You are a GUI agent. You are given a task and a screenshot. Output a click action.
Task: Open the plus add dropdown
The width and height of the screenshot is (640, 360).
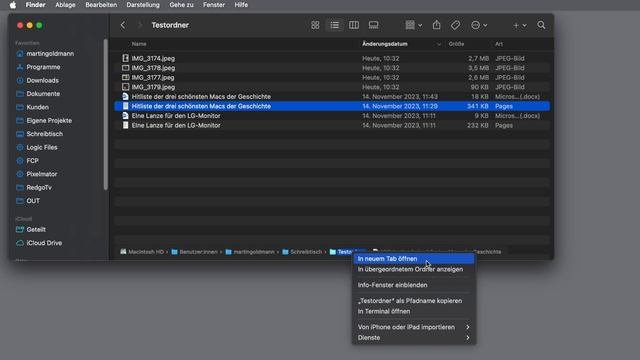520,25
